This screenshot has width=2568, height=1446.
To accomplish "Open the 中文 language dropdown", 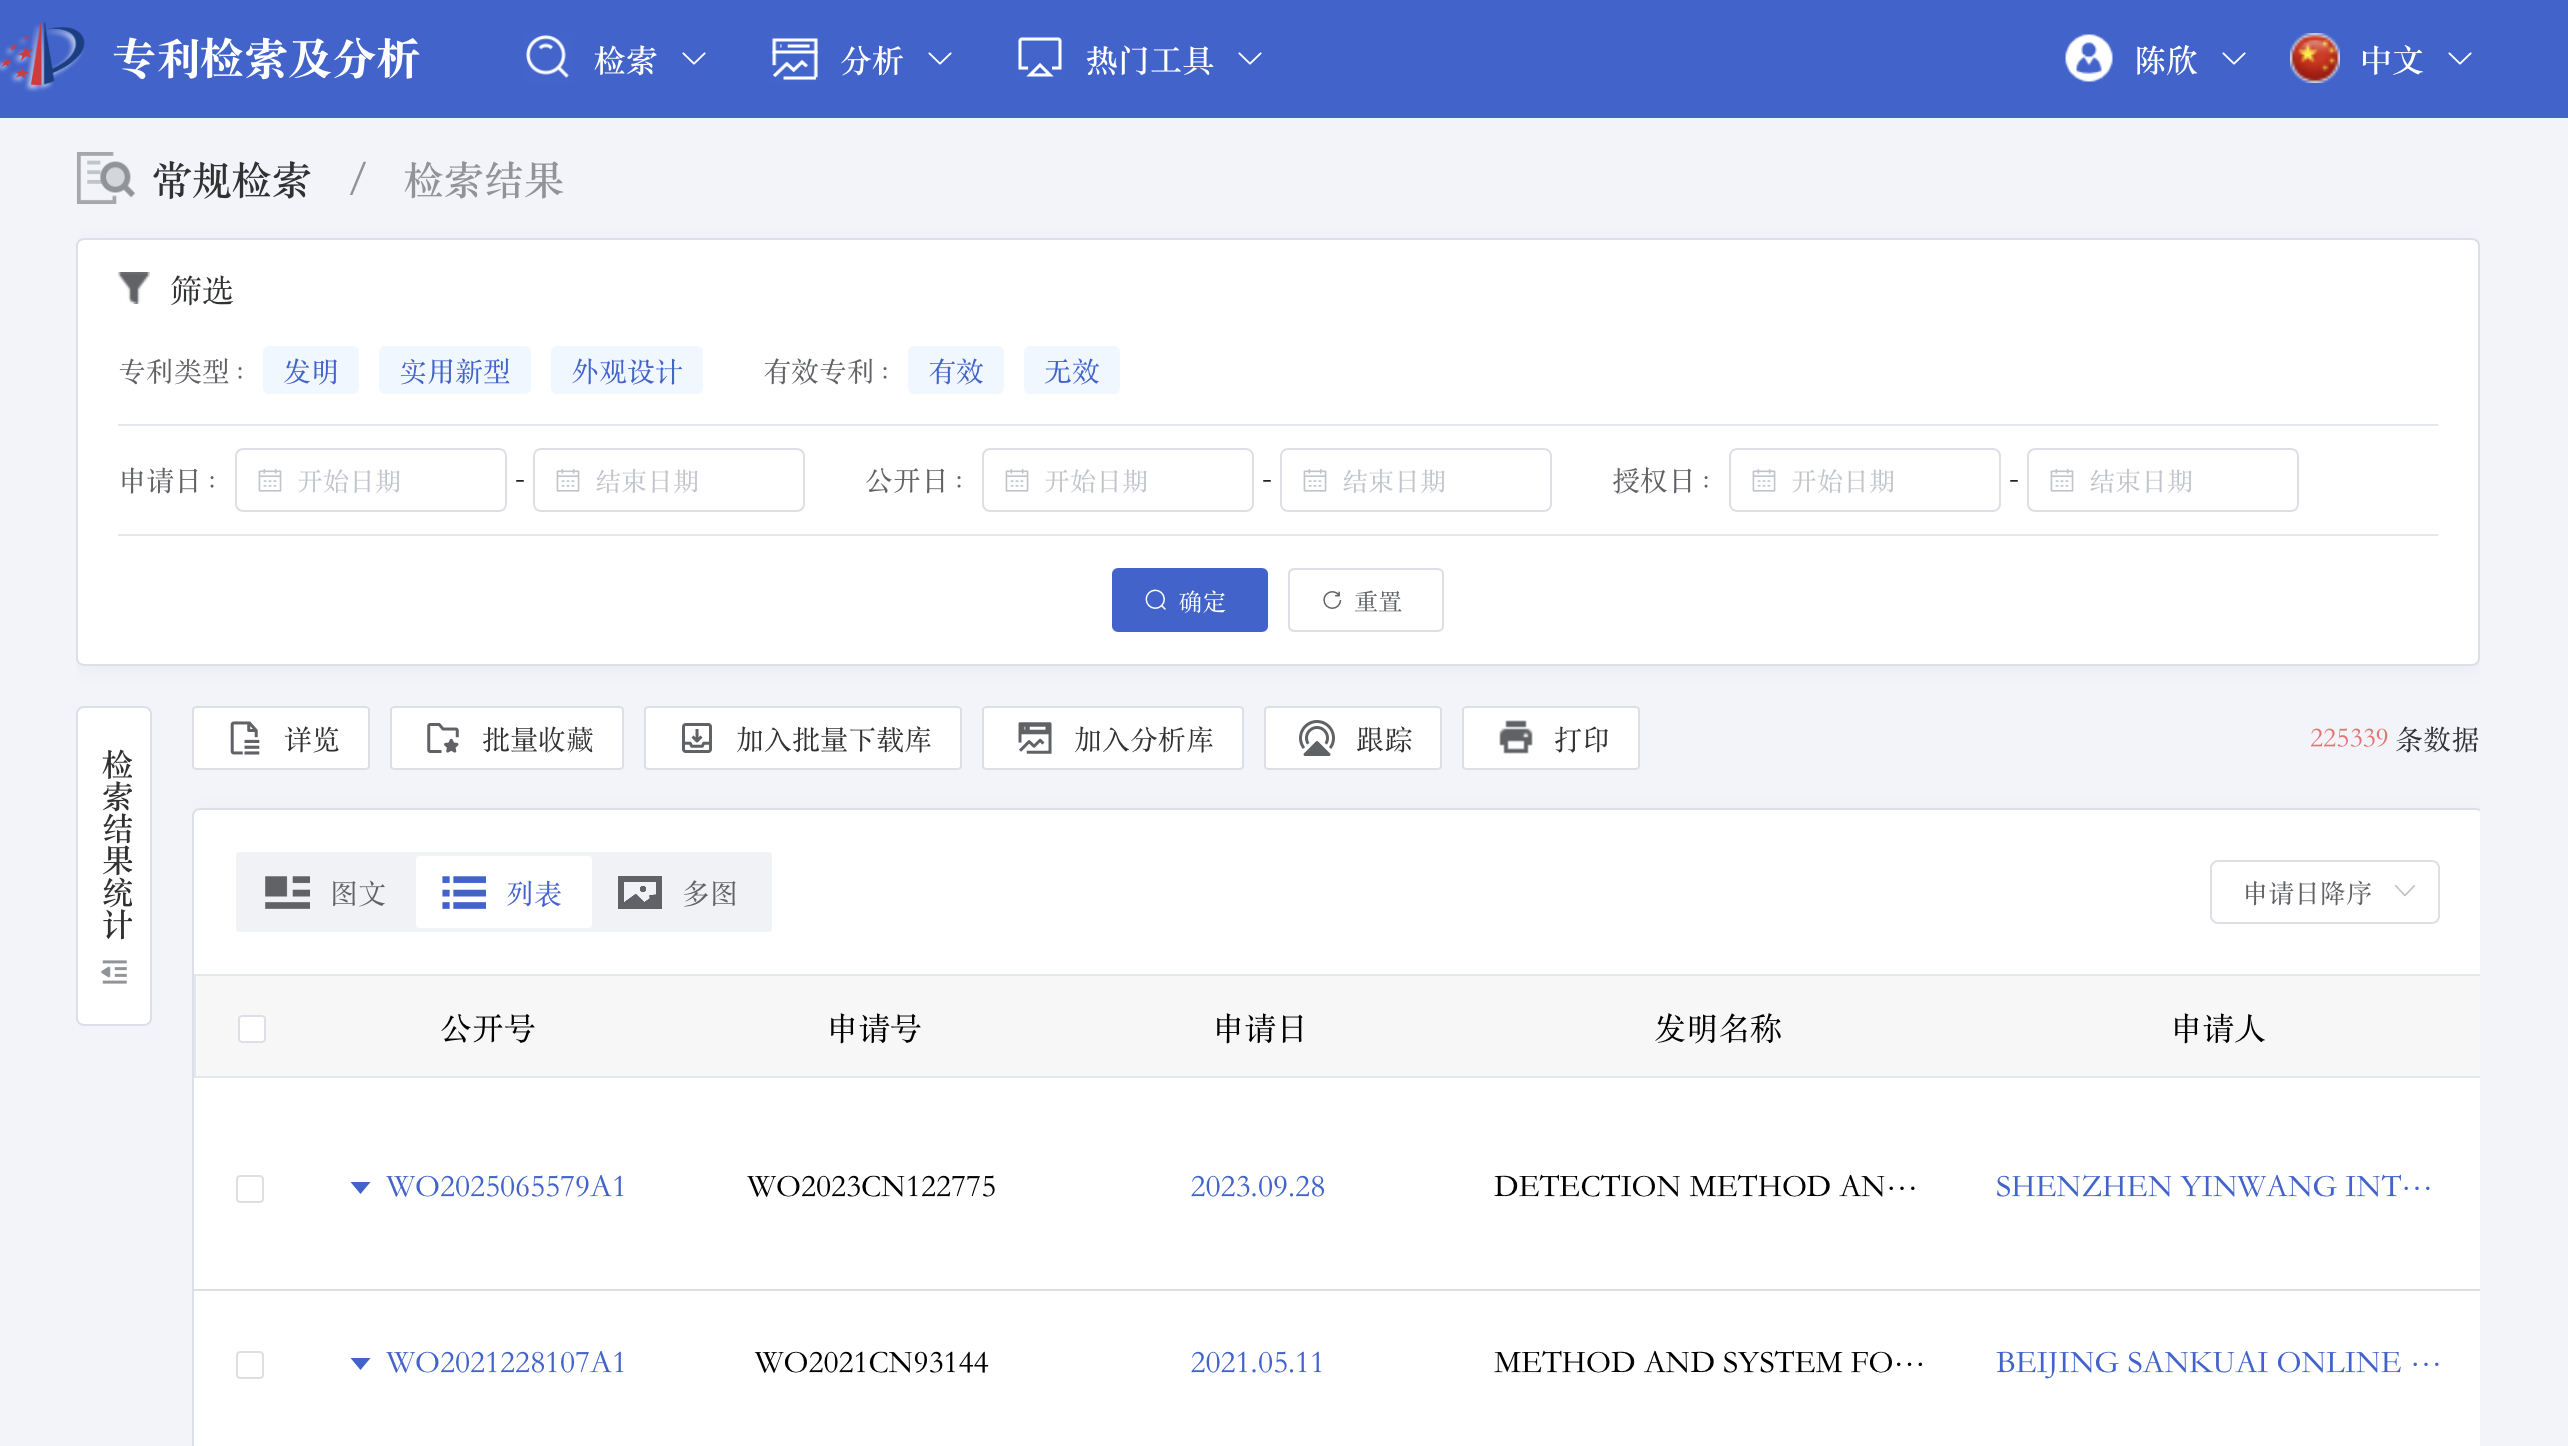I will (x=2460, y=59).
